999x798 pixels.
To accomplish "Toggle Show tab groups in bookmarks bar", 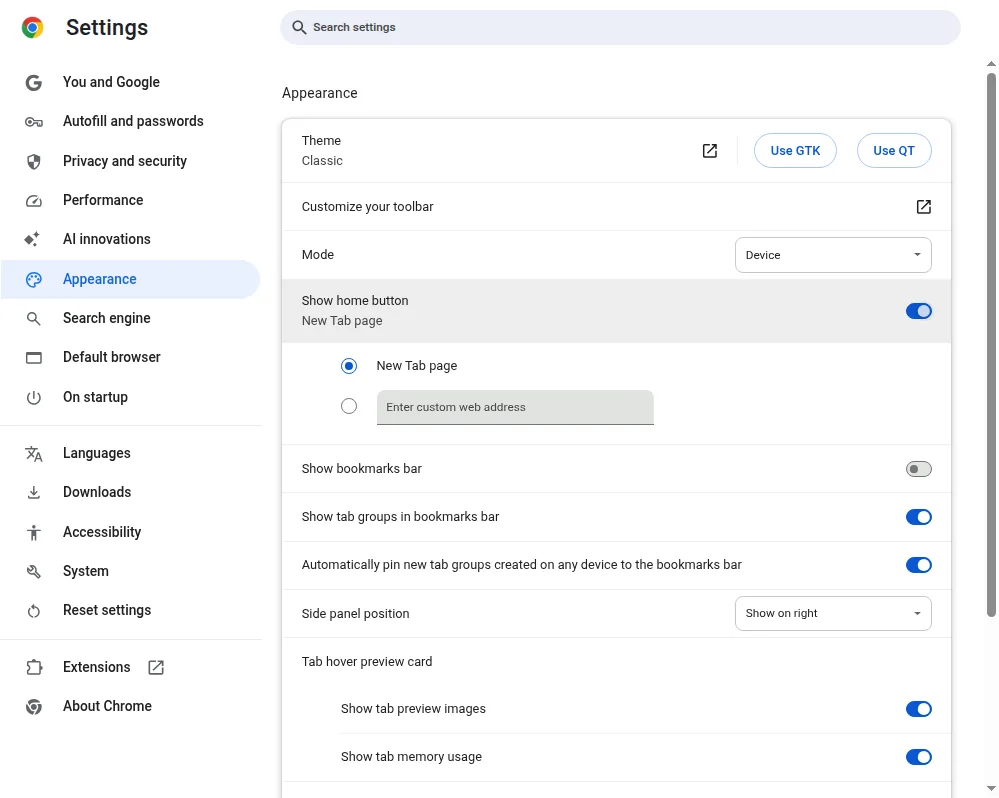I will 919,517.
